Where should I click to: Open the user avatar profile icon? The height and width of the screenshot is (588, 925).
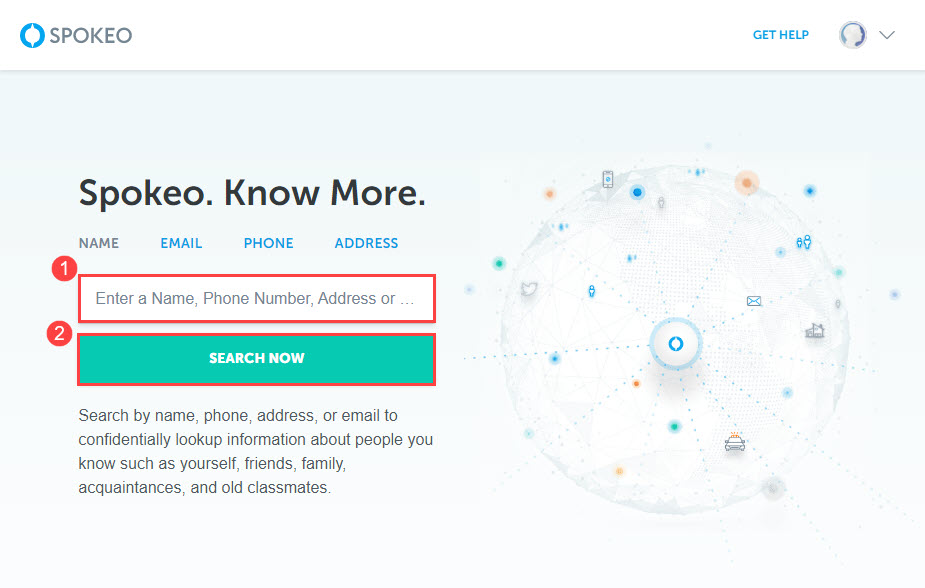852,35
